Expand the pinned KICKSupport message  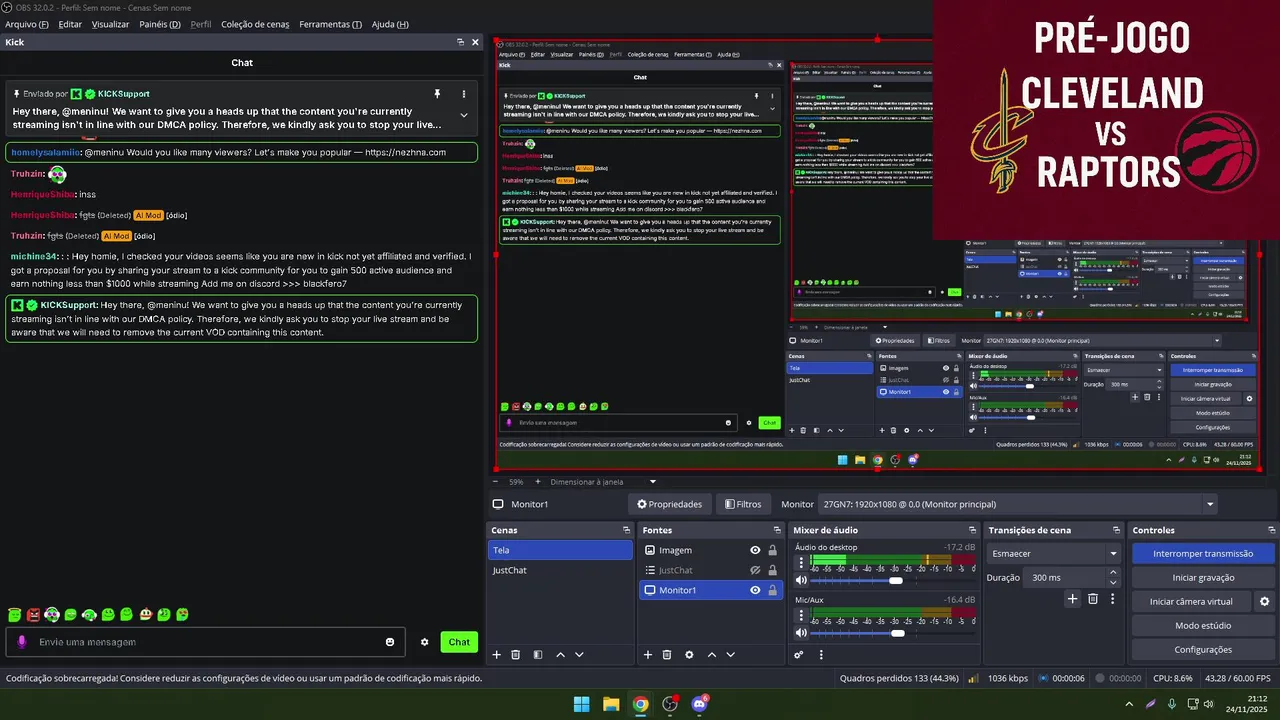tap(464, 115)
